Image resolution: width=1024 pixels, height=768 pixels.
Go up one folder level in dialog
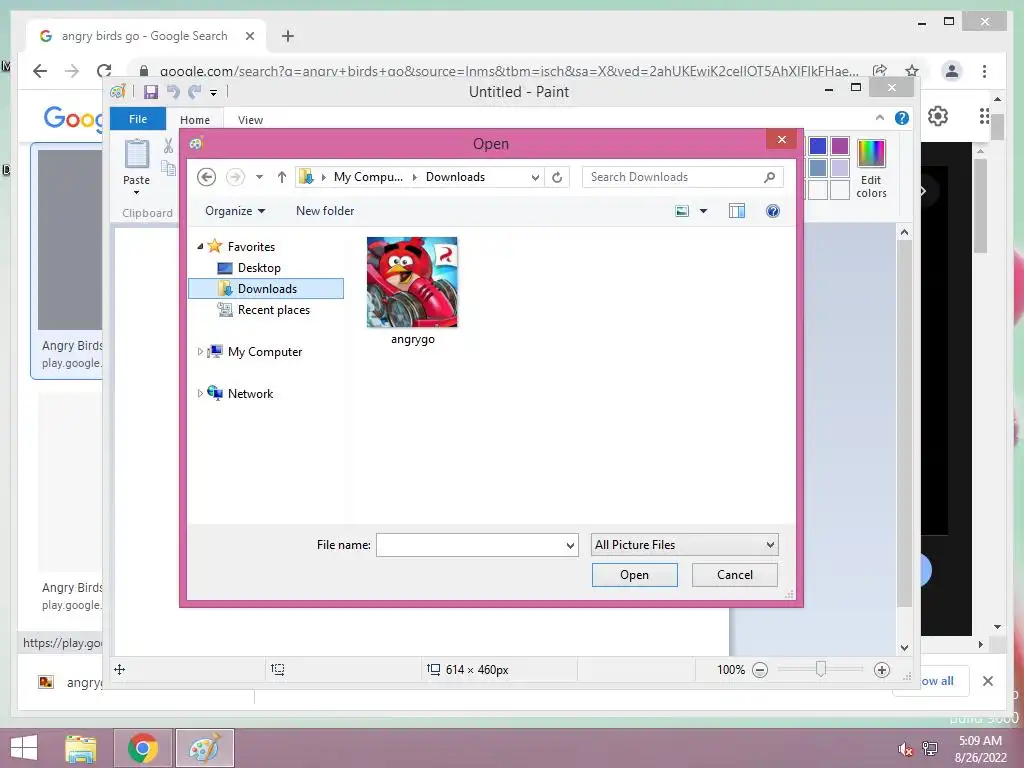tap(281, 177)
